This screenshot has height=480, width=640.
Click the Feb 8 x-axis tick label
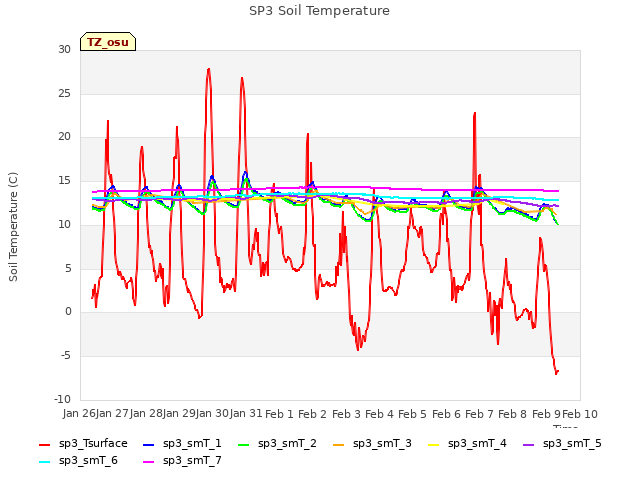point(513,414)
